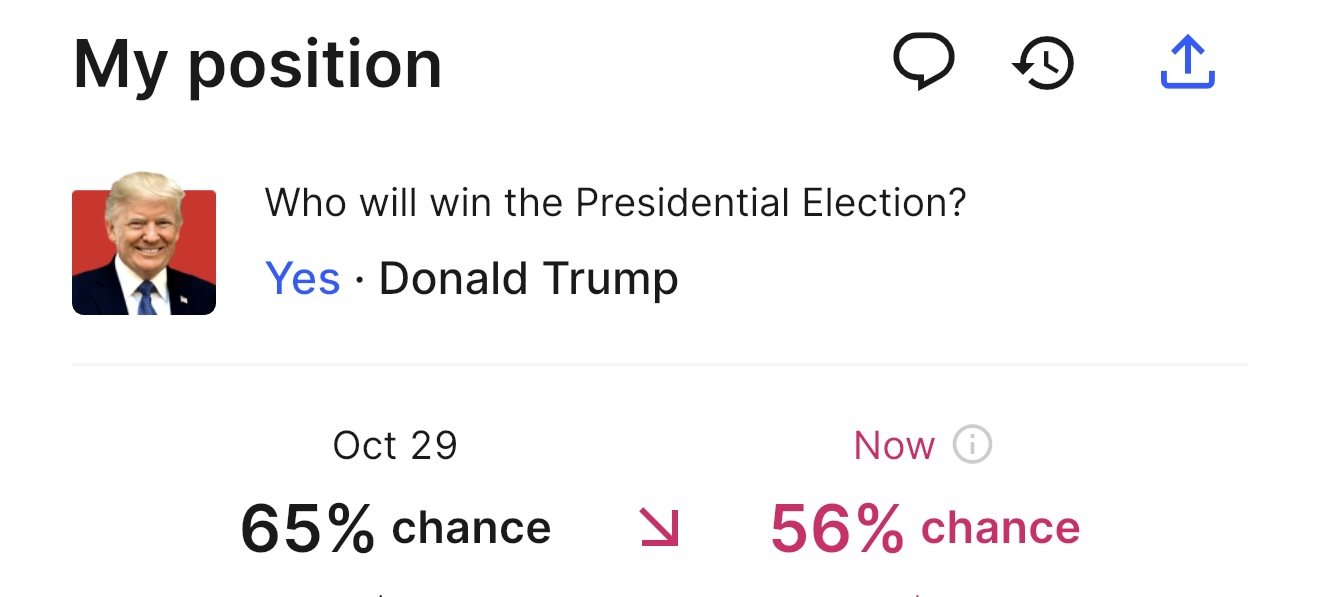Click the word chance beside 56%
Image resolution: width=1320 pixels, height=597 pixels.
tap(1000, 528)
